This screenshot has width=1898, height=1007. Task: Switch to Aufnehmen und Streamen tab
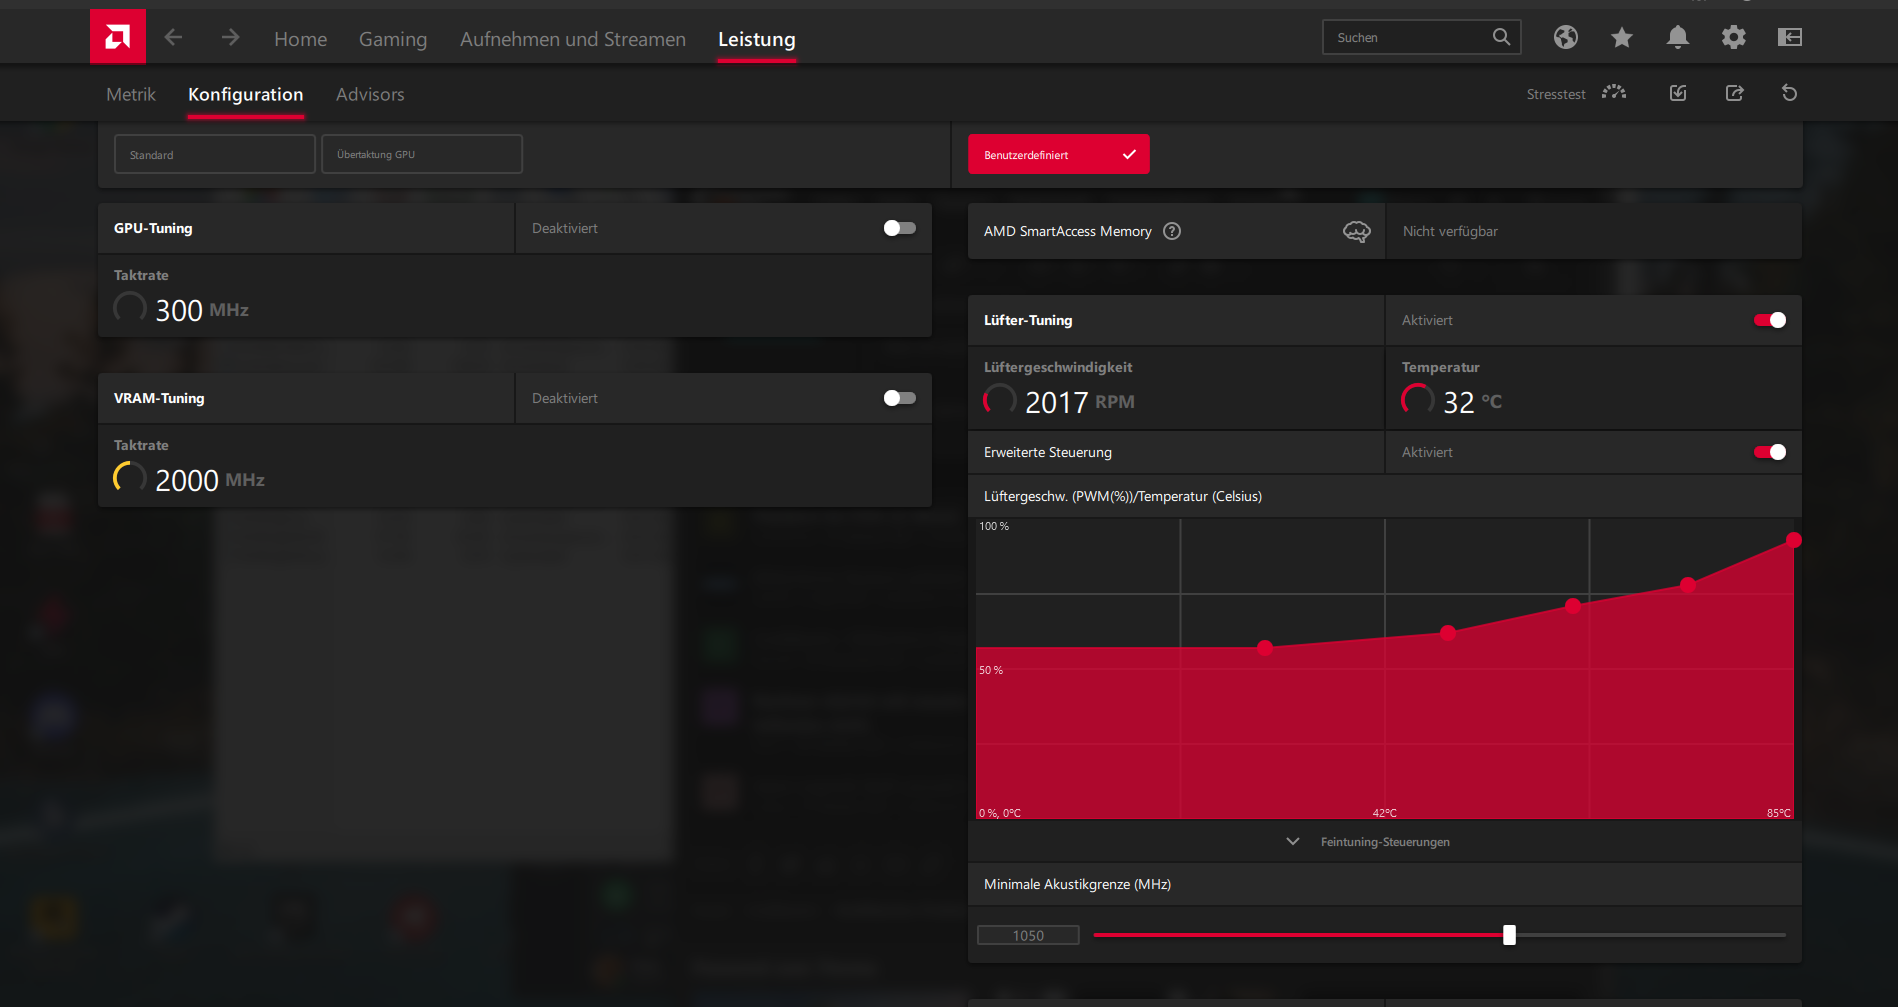click(573, 39)
